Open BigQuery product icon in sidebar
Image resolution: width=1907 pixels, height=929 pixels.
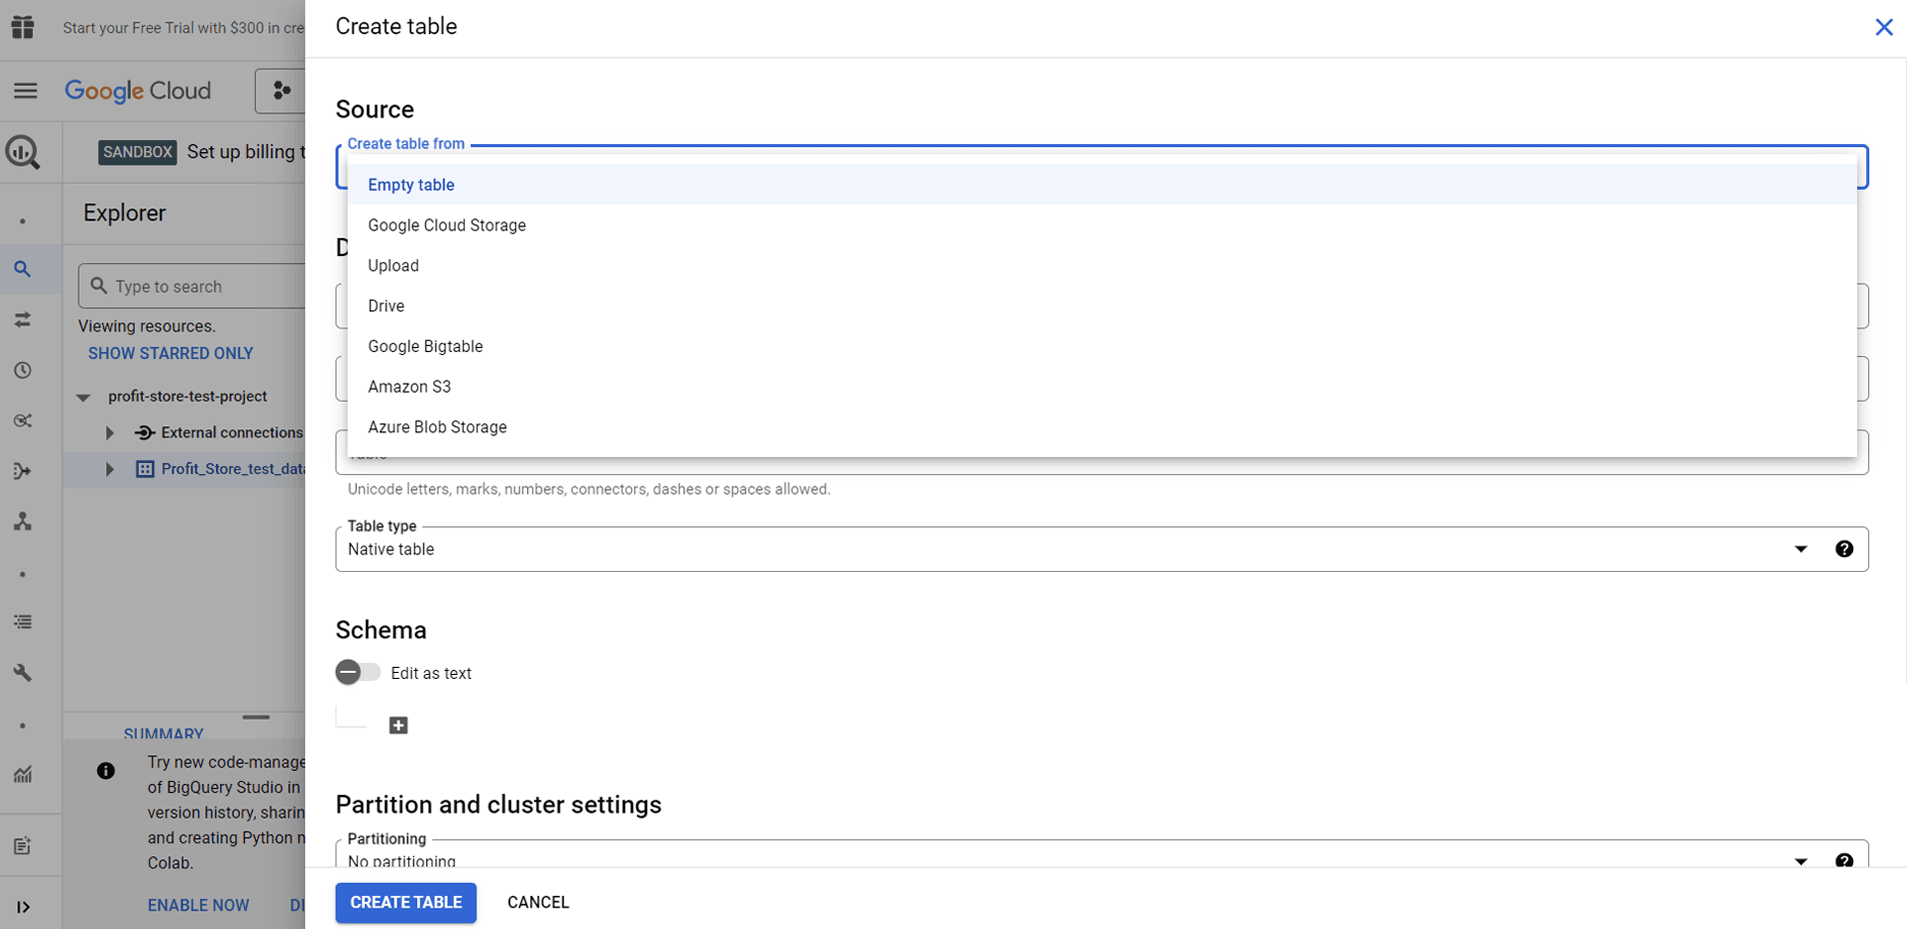click(23, 152)
